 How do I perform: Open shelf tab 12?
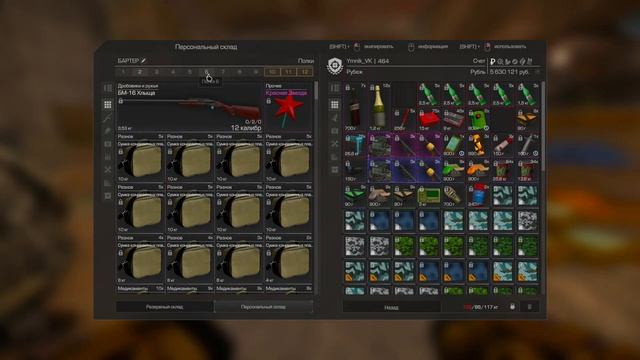tap(305, 72)
